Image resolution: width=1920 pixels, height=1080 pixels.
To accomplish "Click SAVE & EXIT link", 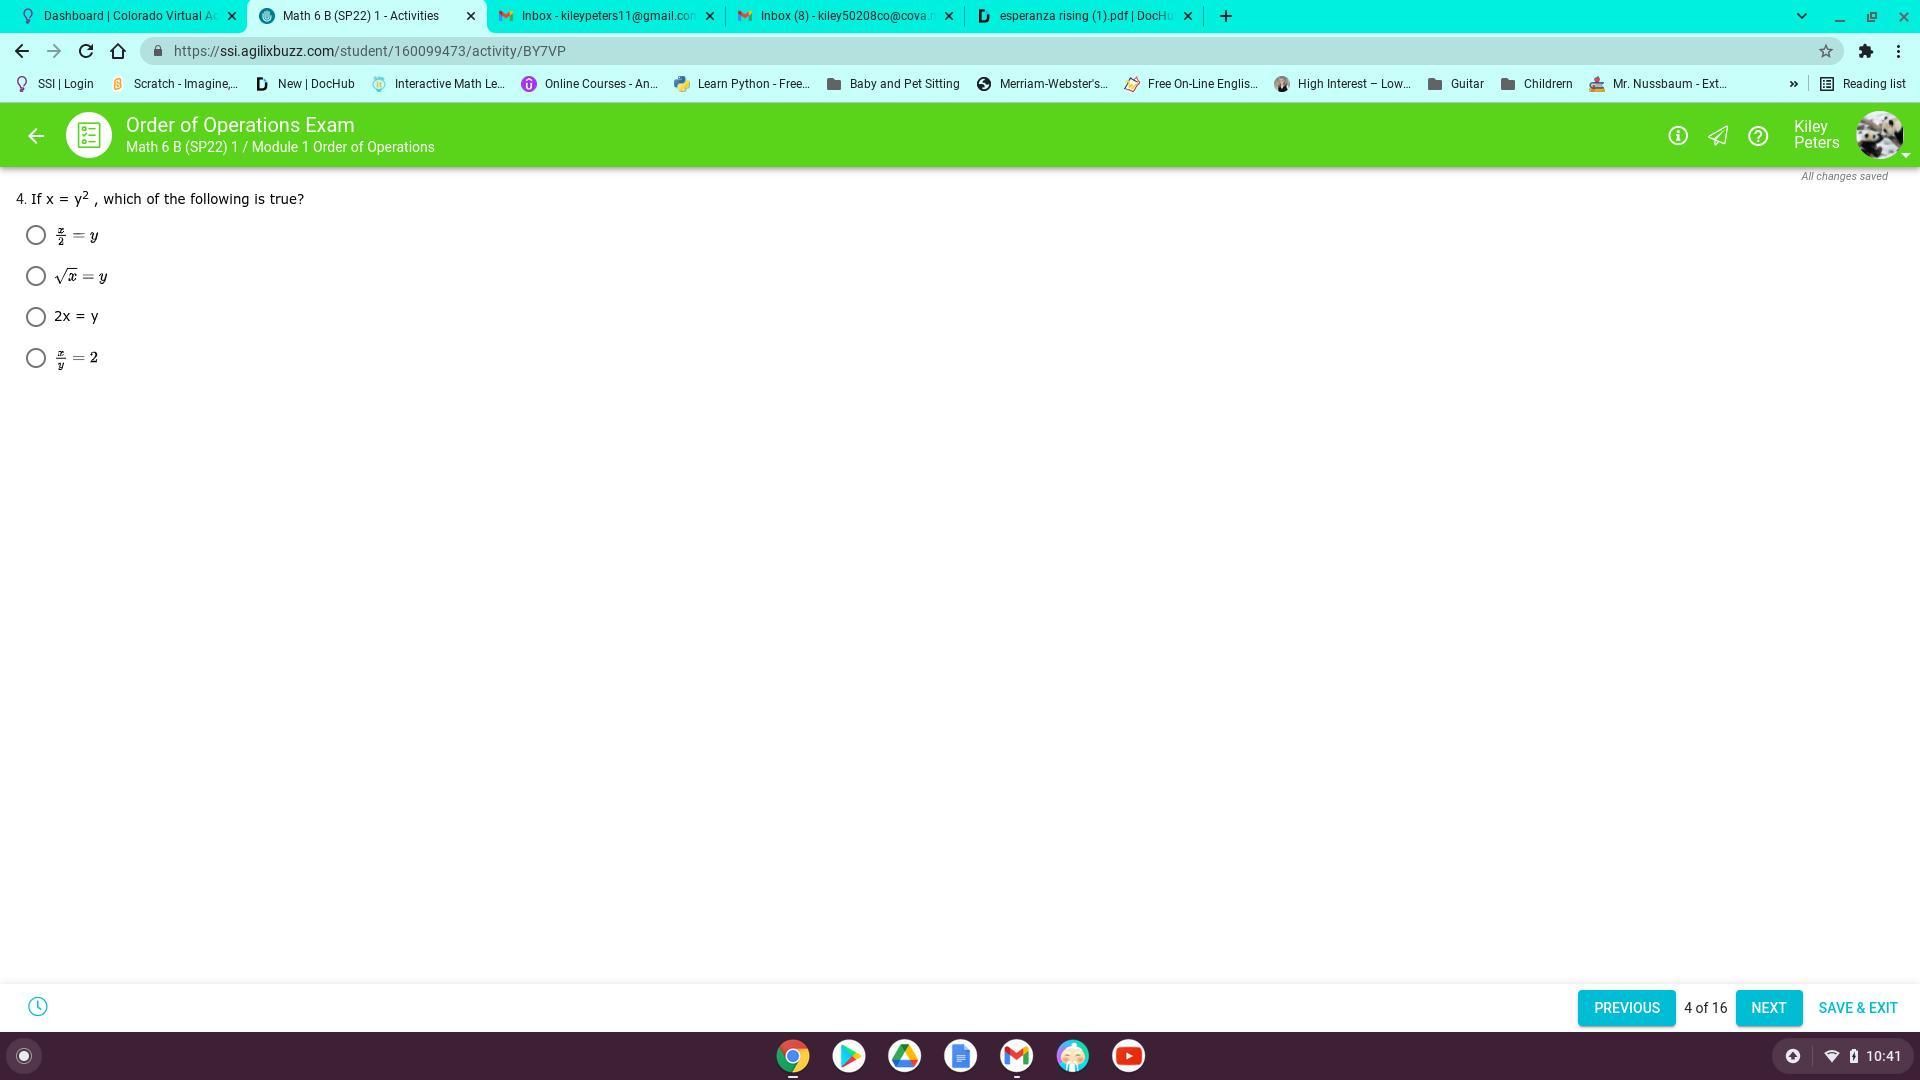I will [1857, 1008].
